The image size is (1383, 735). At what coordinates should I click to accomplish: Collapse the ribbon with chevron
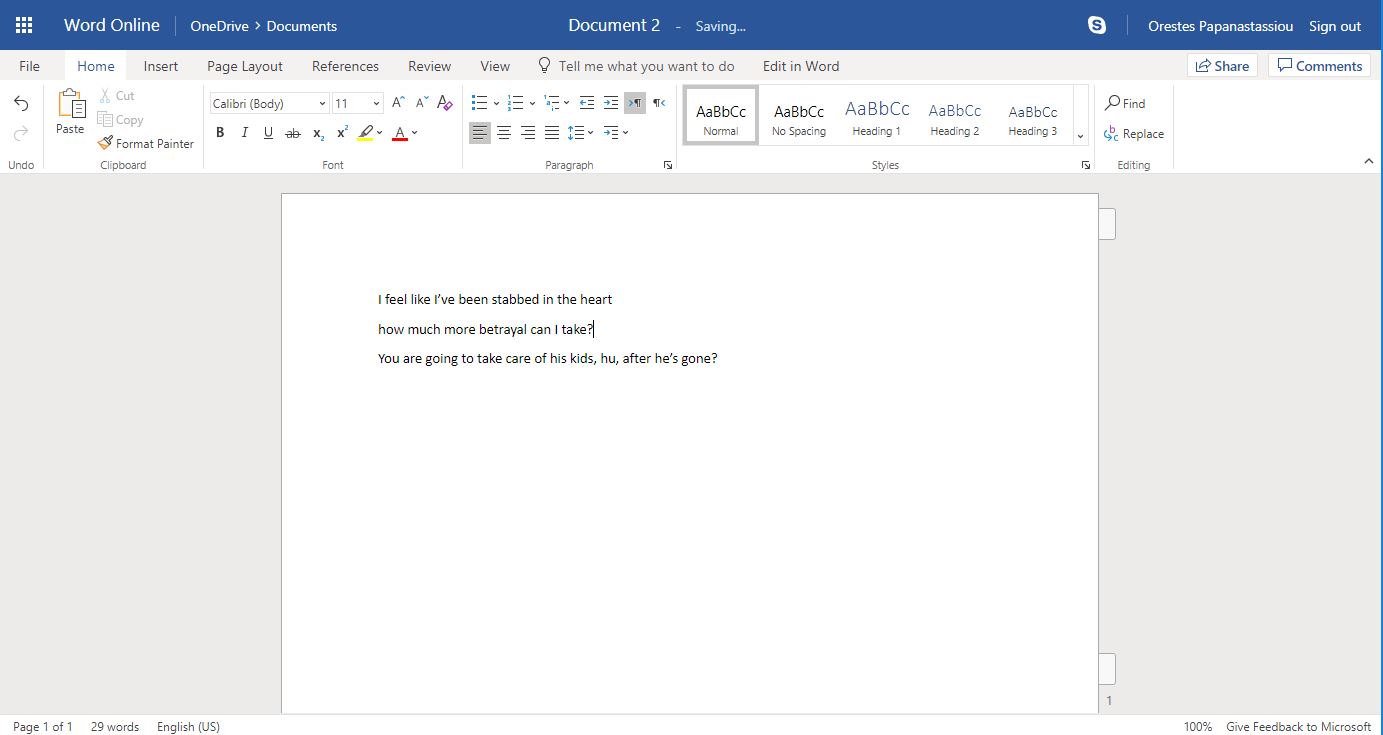point(1369,161)
